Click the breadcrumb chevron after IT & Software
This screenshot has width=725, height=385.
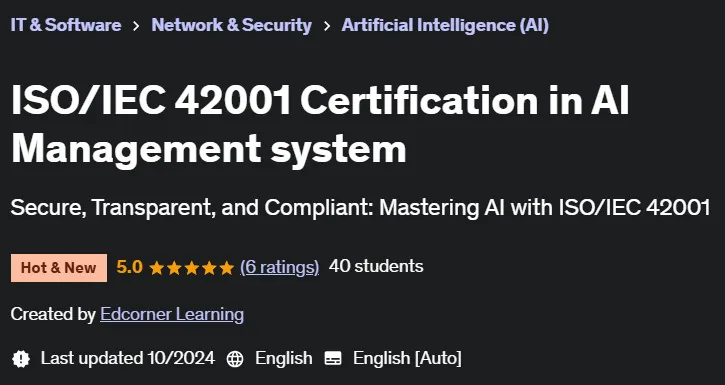[x=136, y=26]
